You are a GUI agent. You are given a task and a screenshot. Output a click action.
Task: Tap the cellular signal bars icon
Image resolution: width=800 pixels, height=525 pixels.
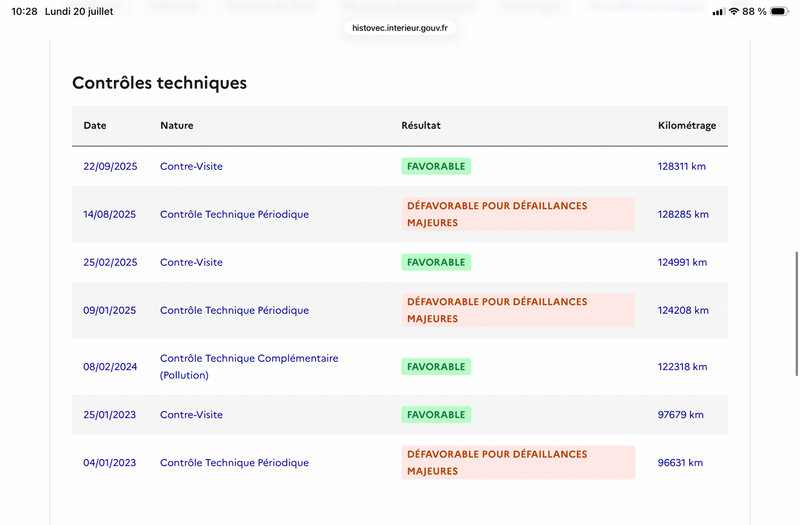point(718,12)
